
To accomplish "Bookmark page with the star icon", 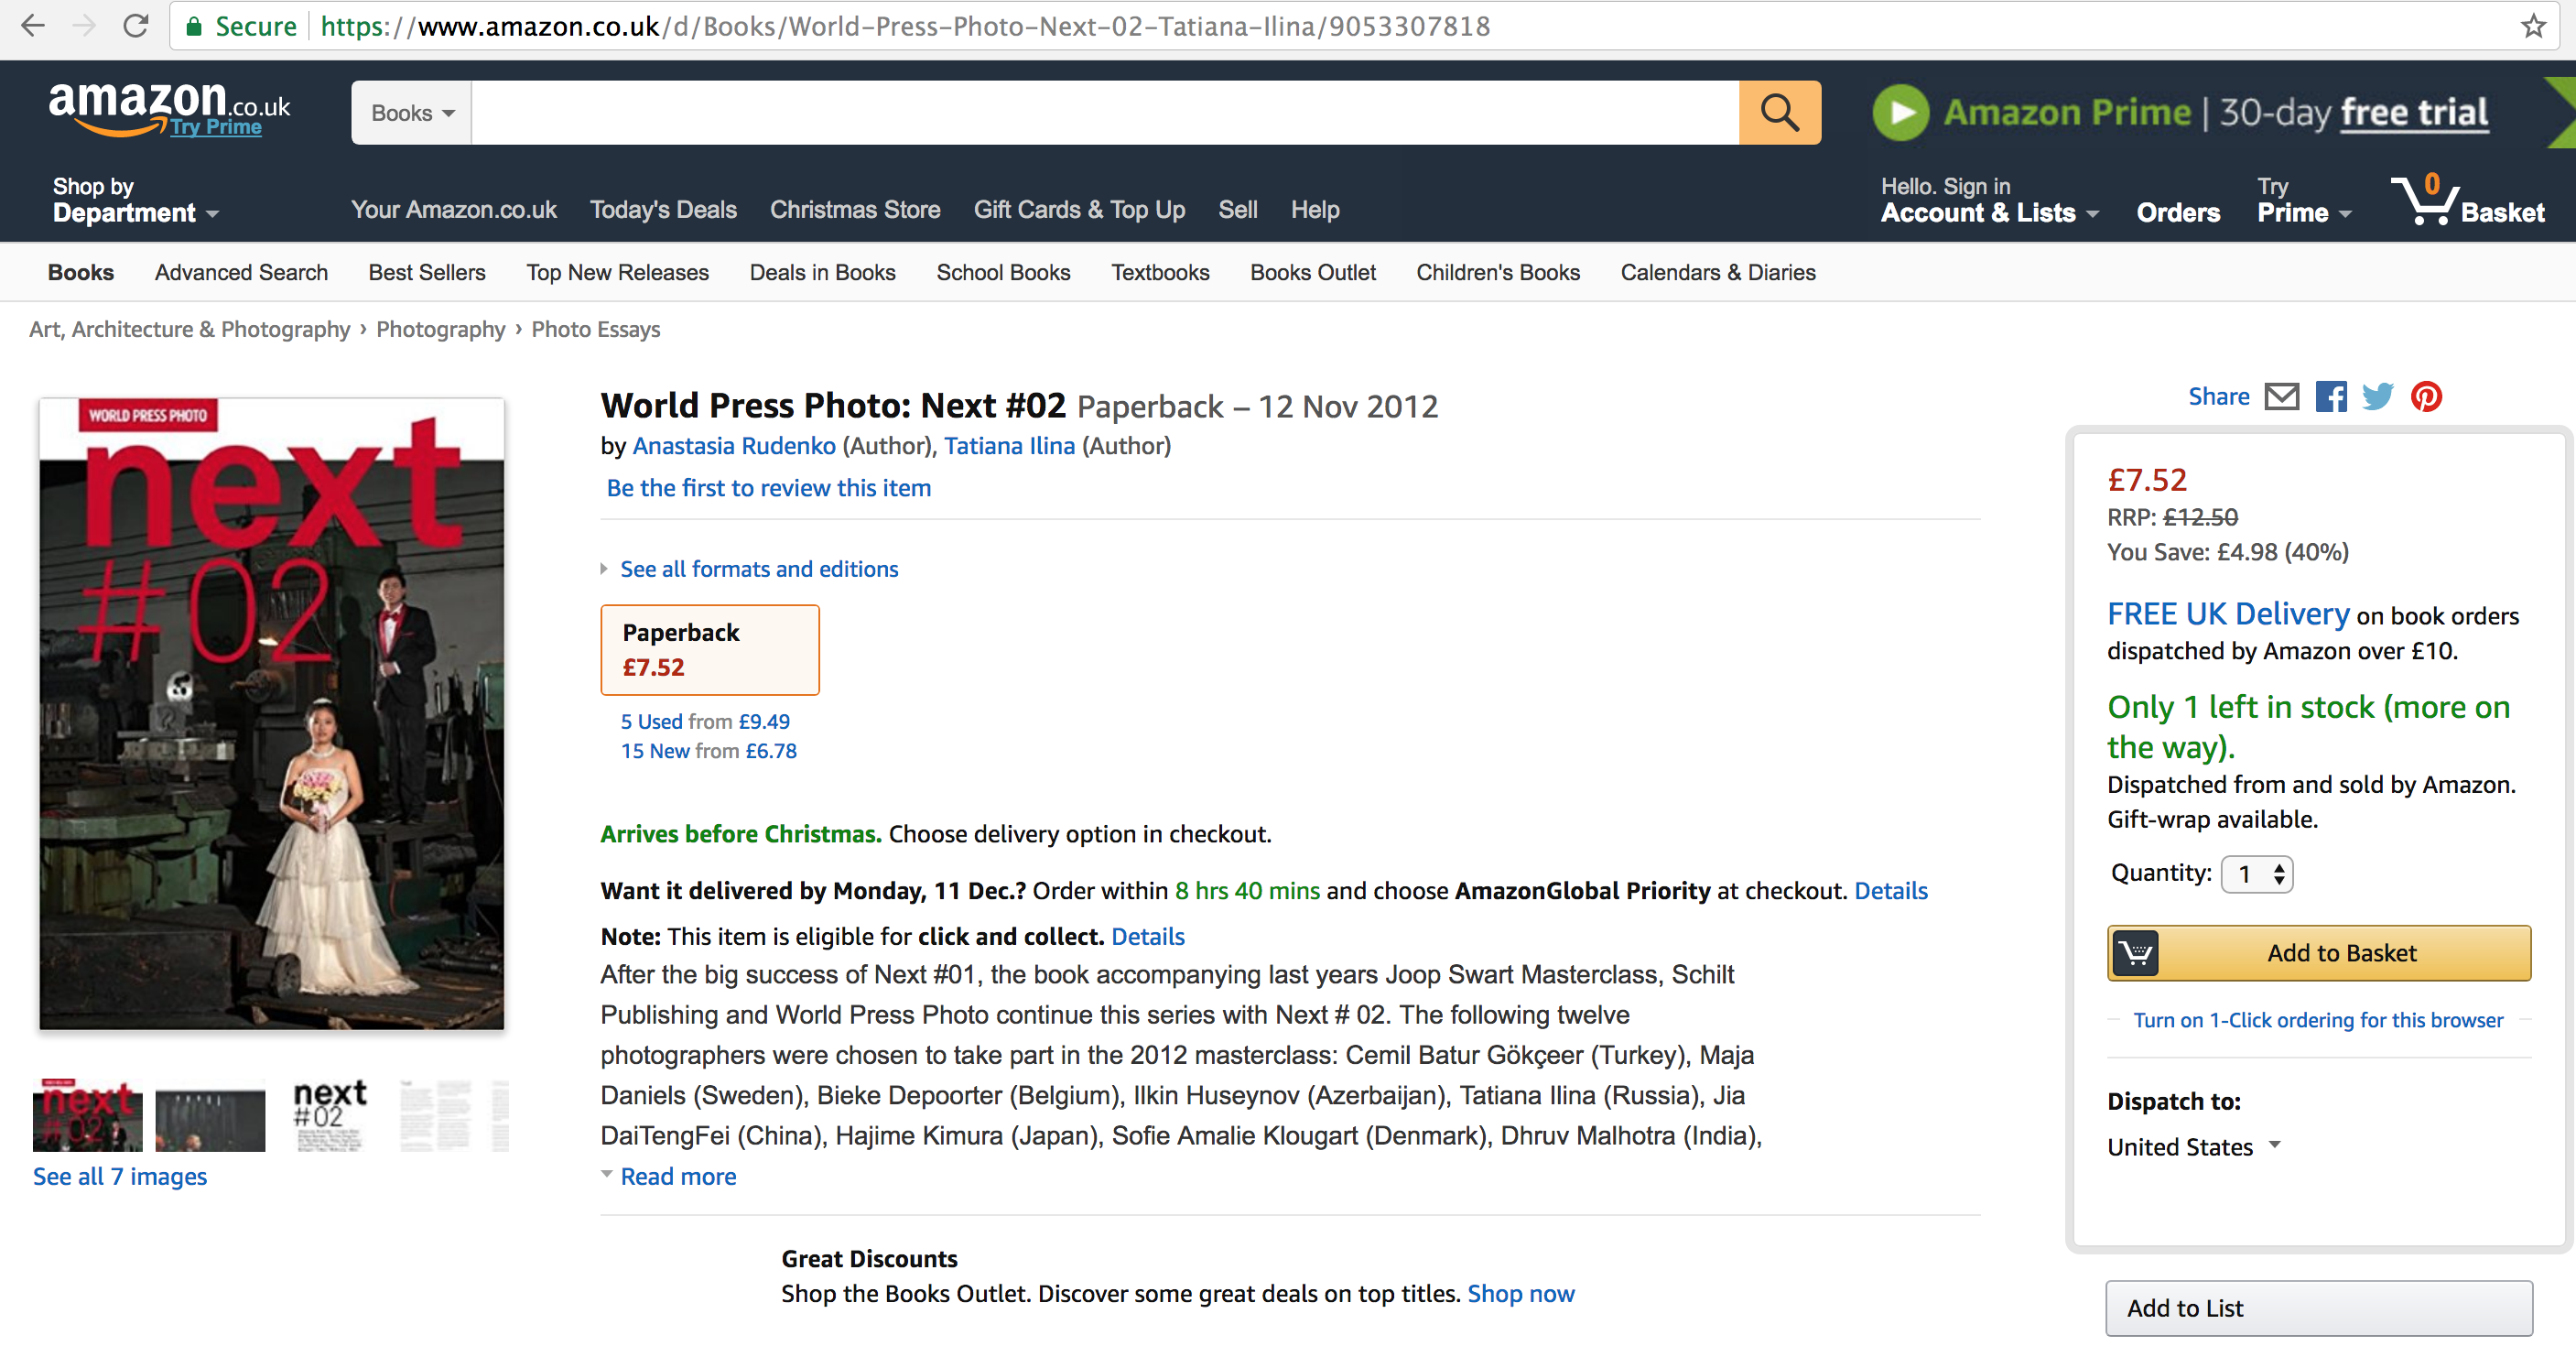I will tap(2533, 26).
